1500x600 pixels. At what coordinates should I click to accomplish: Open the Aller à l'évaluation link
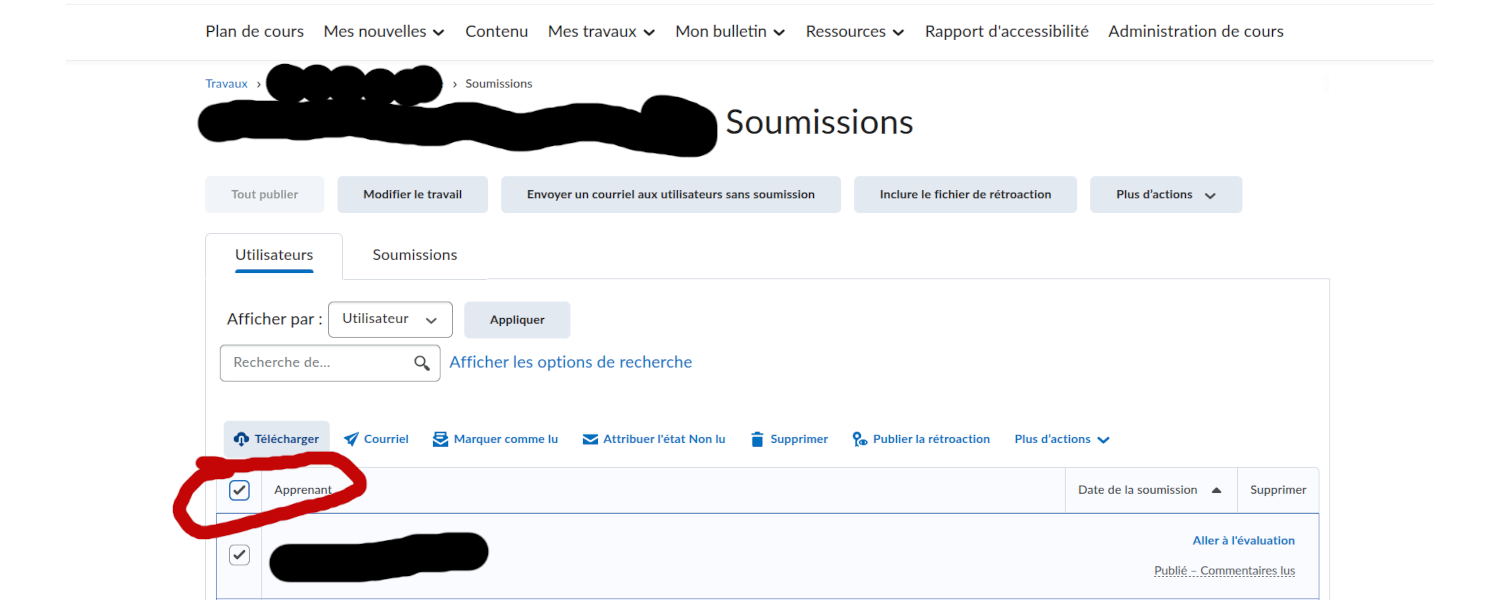tap(1243, 541)
